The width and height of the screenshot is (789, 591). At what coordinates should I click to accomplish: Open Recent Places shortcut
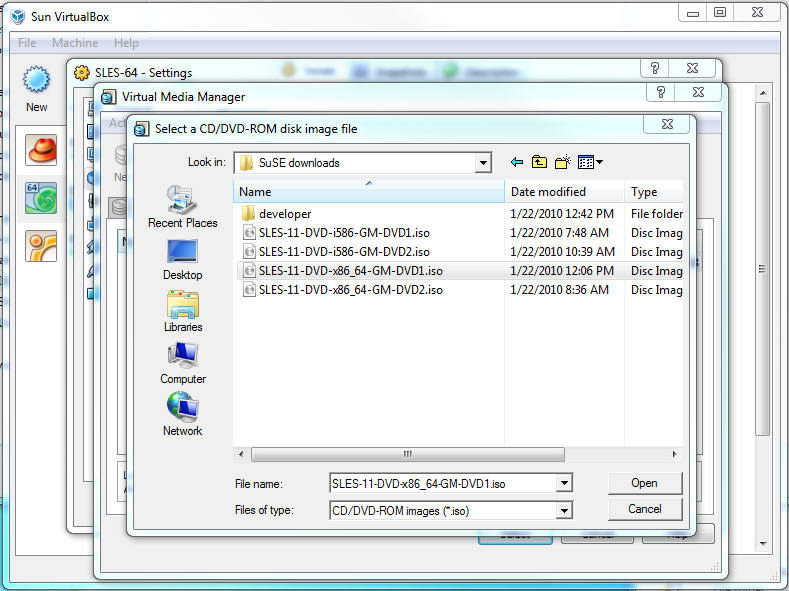(182, 207)
